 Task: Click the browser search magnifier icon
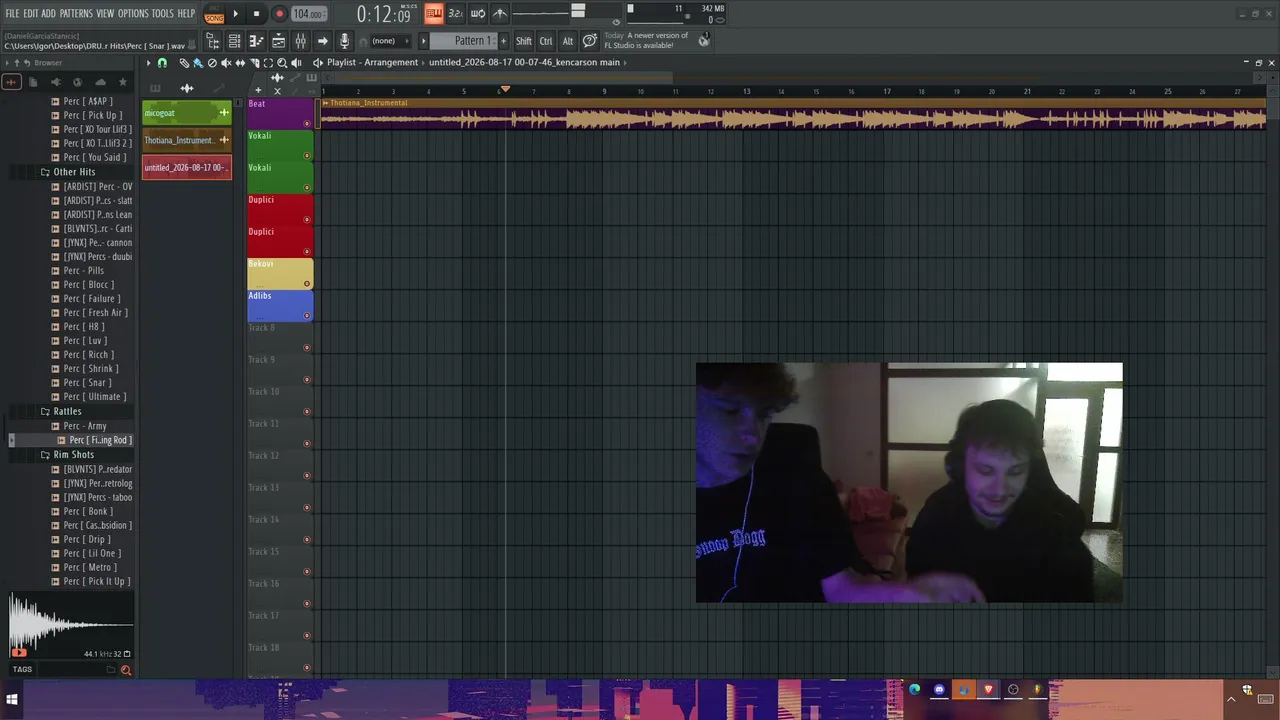(126, 670)
